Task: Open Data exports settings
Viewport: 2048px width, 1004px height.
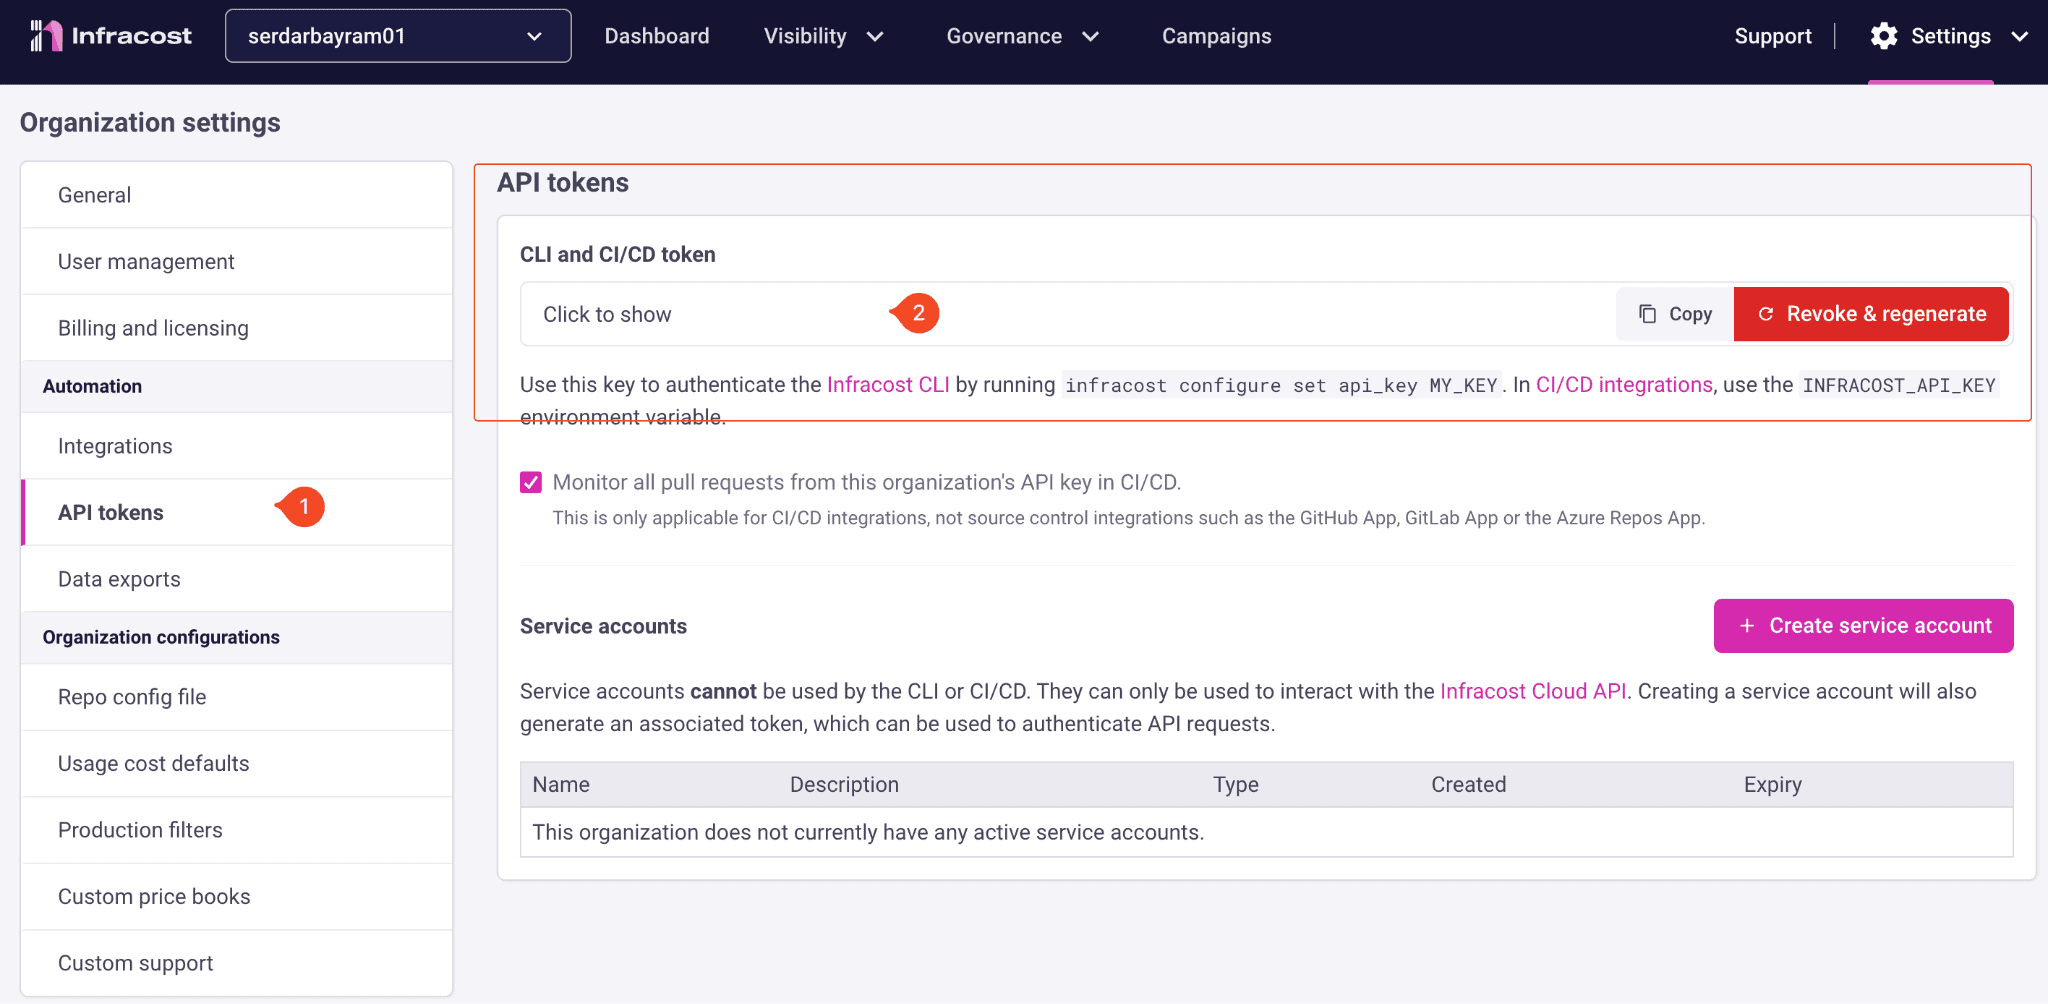Action: click(237, 579)
